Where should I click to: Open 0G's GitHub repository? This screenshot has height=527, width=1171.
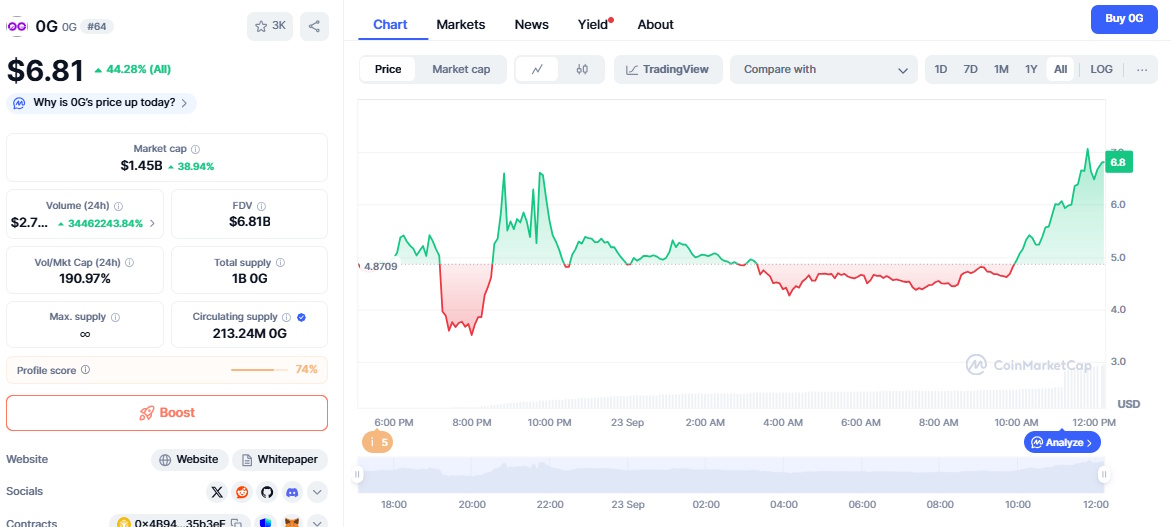pos(267,492)
